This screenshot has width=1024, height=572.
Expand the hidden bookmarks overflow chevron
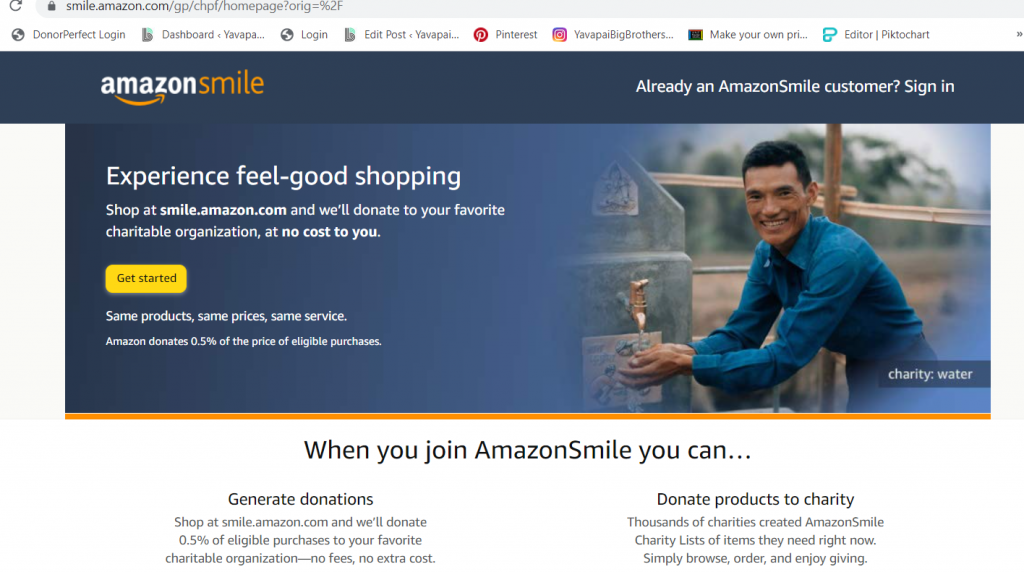[x=1019, y=35]
